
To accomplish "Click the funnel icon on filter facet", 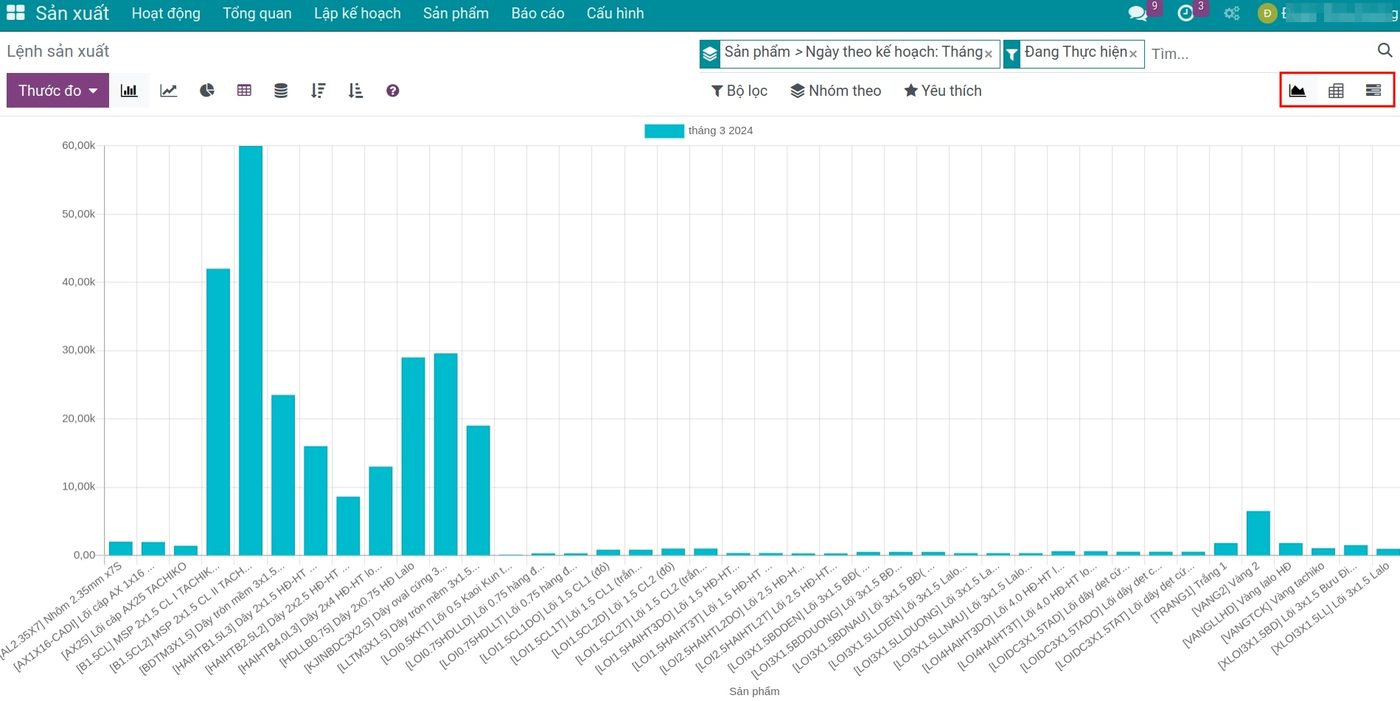I will (1012, 54).
